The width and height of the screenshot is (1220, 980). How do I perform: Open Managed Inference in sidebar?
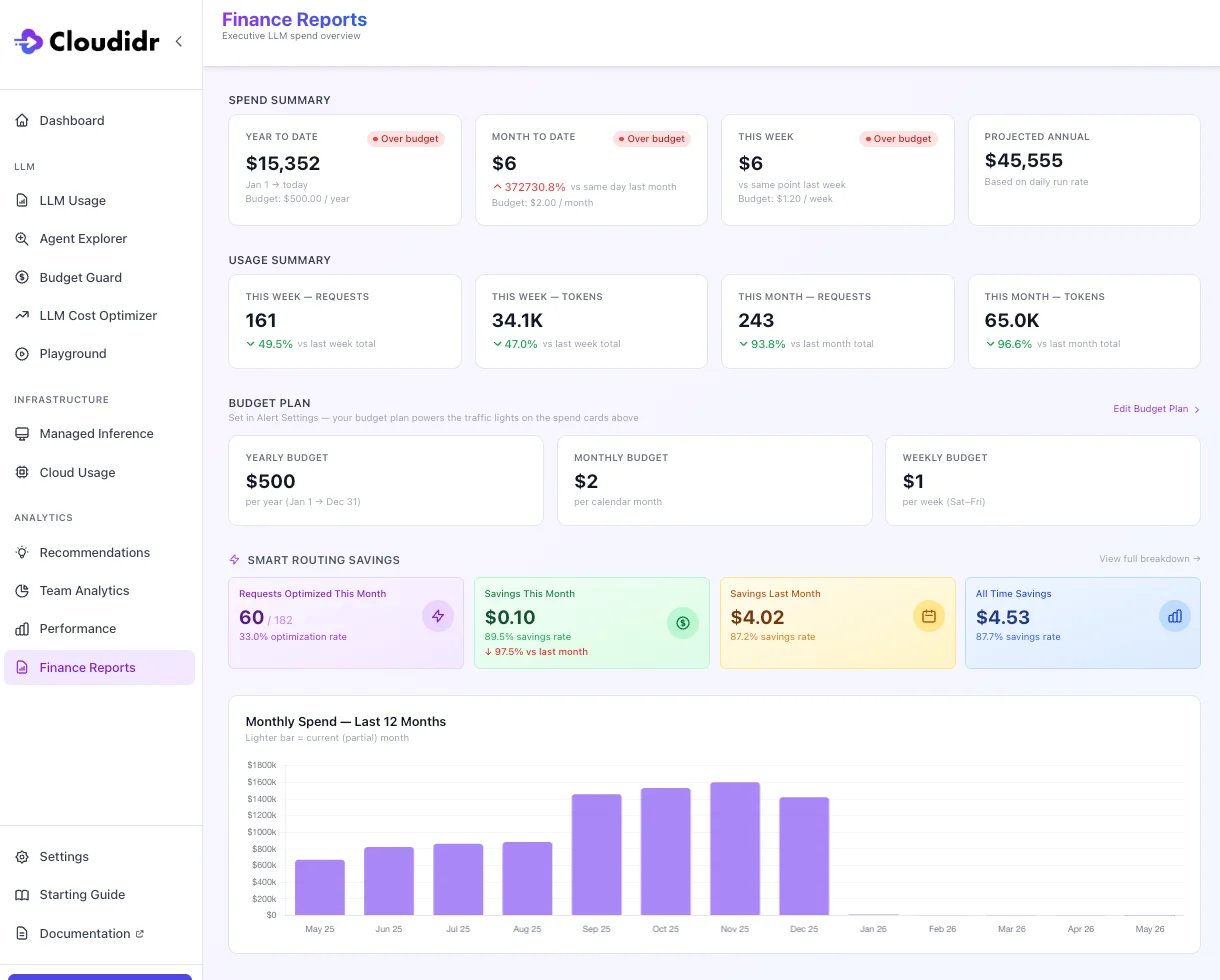[x=99, y=434]
